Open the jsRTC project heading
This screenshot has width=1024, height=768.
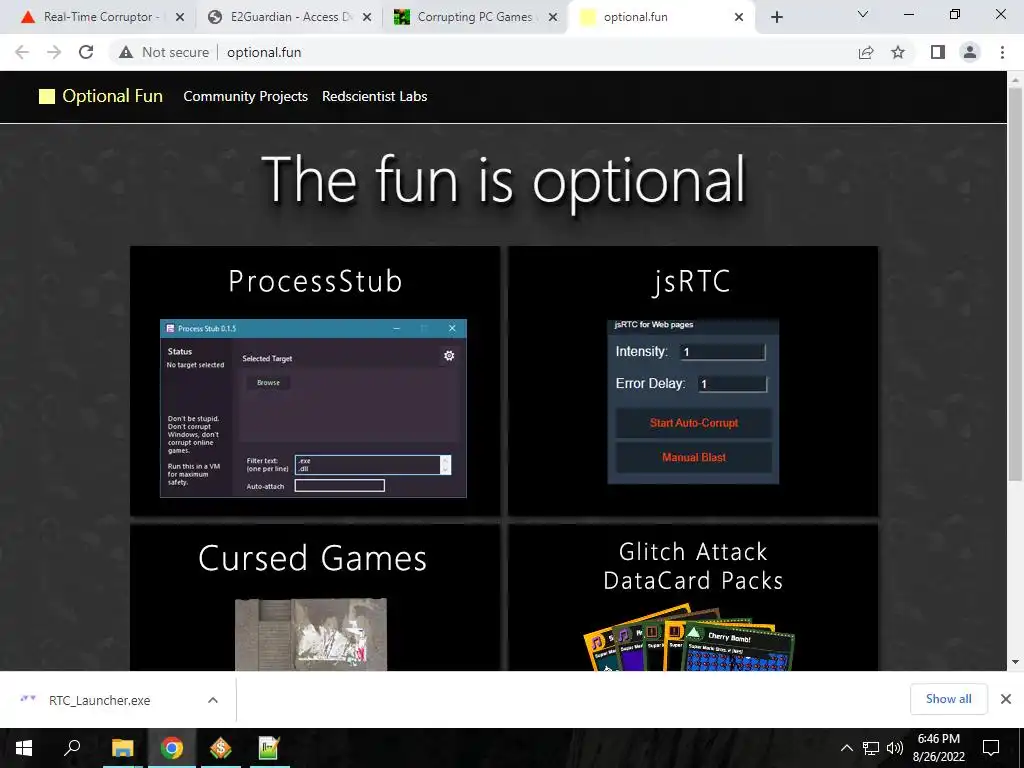pyautogui.click(x=692, y=281)
